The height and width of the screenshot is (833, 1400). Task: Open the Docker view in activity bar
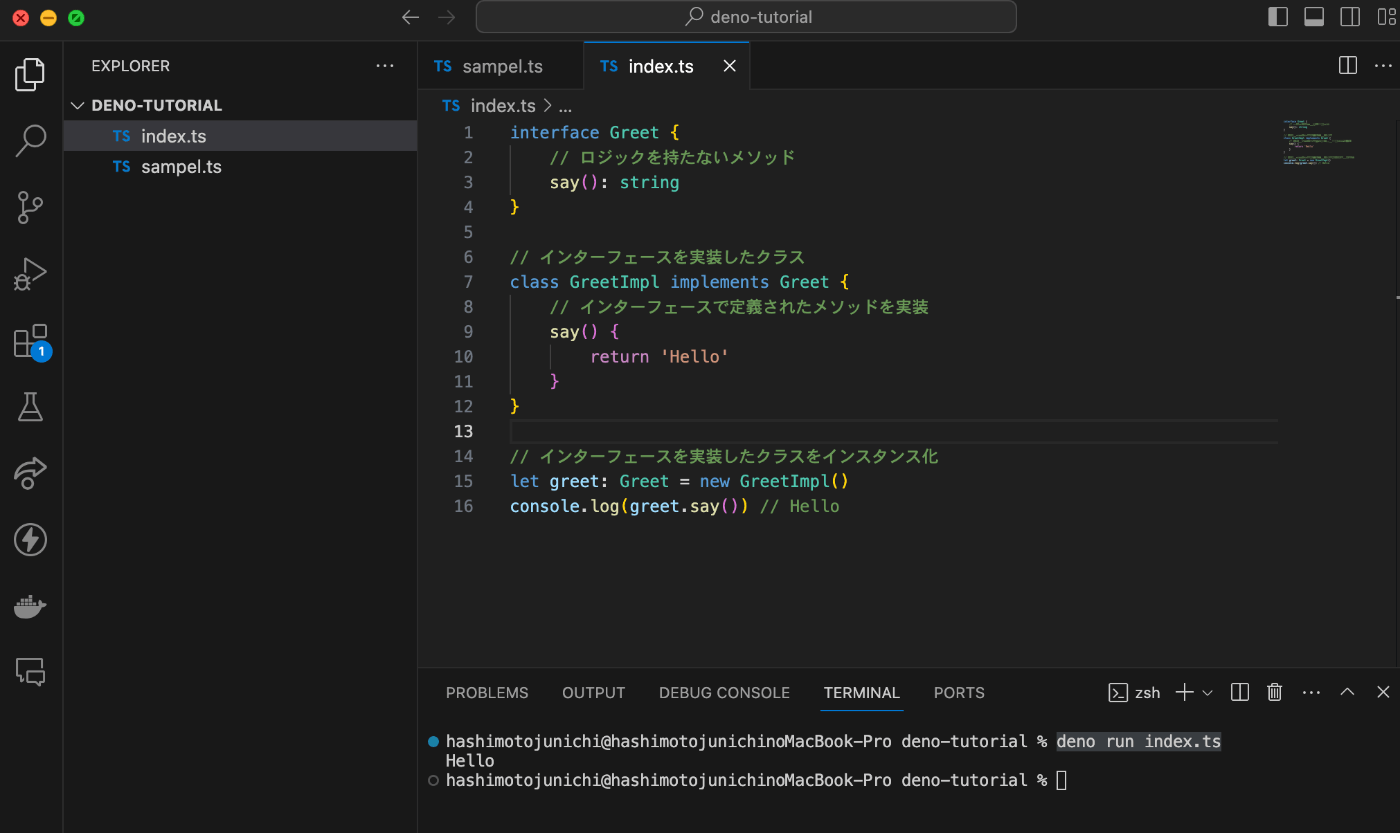31,606
